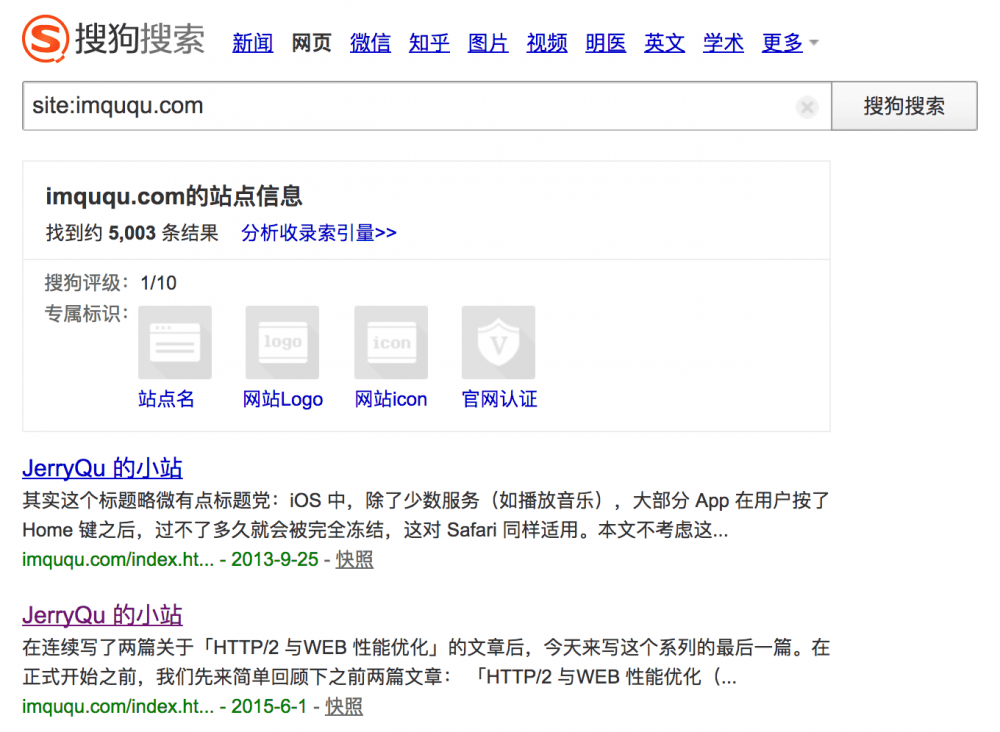The width and height of the screenshot is (1000, 732).
Task: Click the 搜狗搜索 search button
Action: (x=904, y=106)
